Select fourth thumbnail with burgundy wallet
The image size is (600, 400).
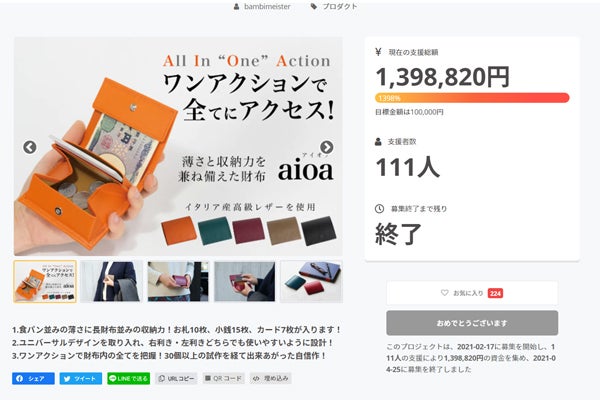pyautogui.click(x=245, y=282)
